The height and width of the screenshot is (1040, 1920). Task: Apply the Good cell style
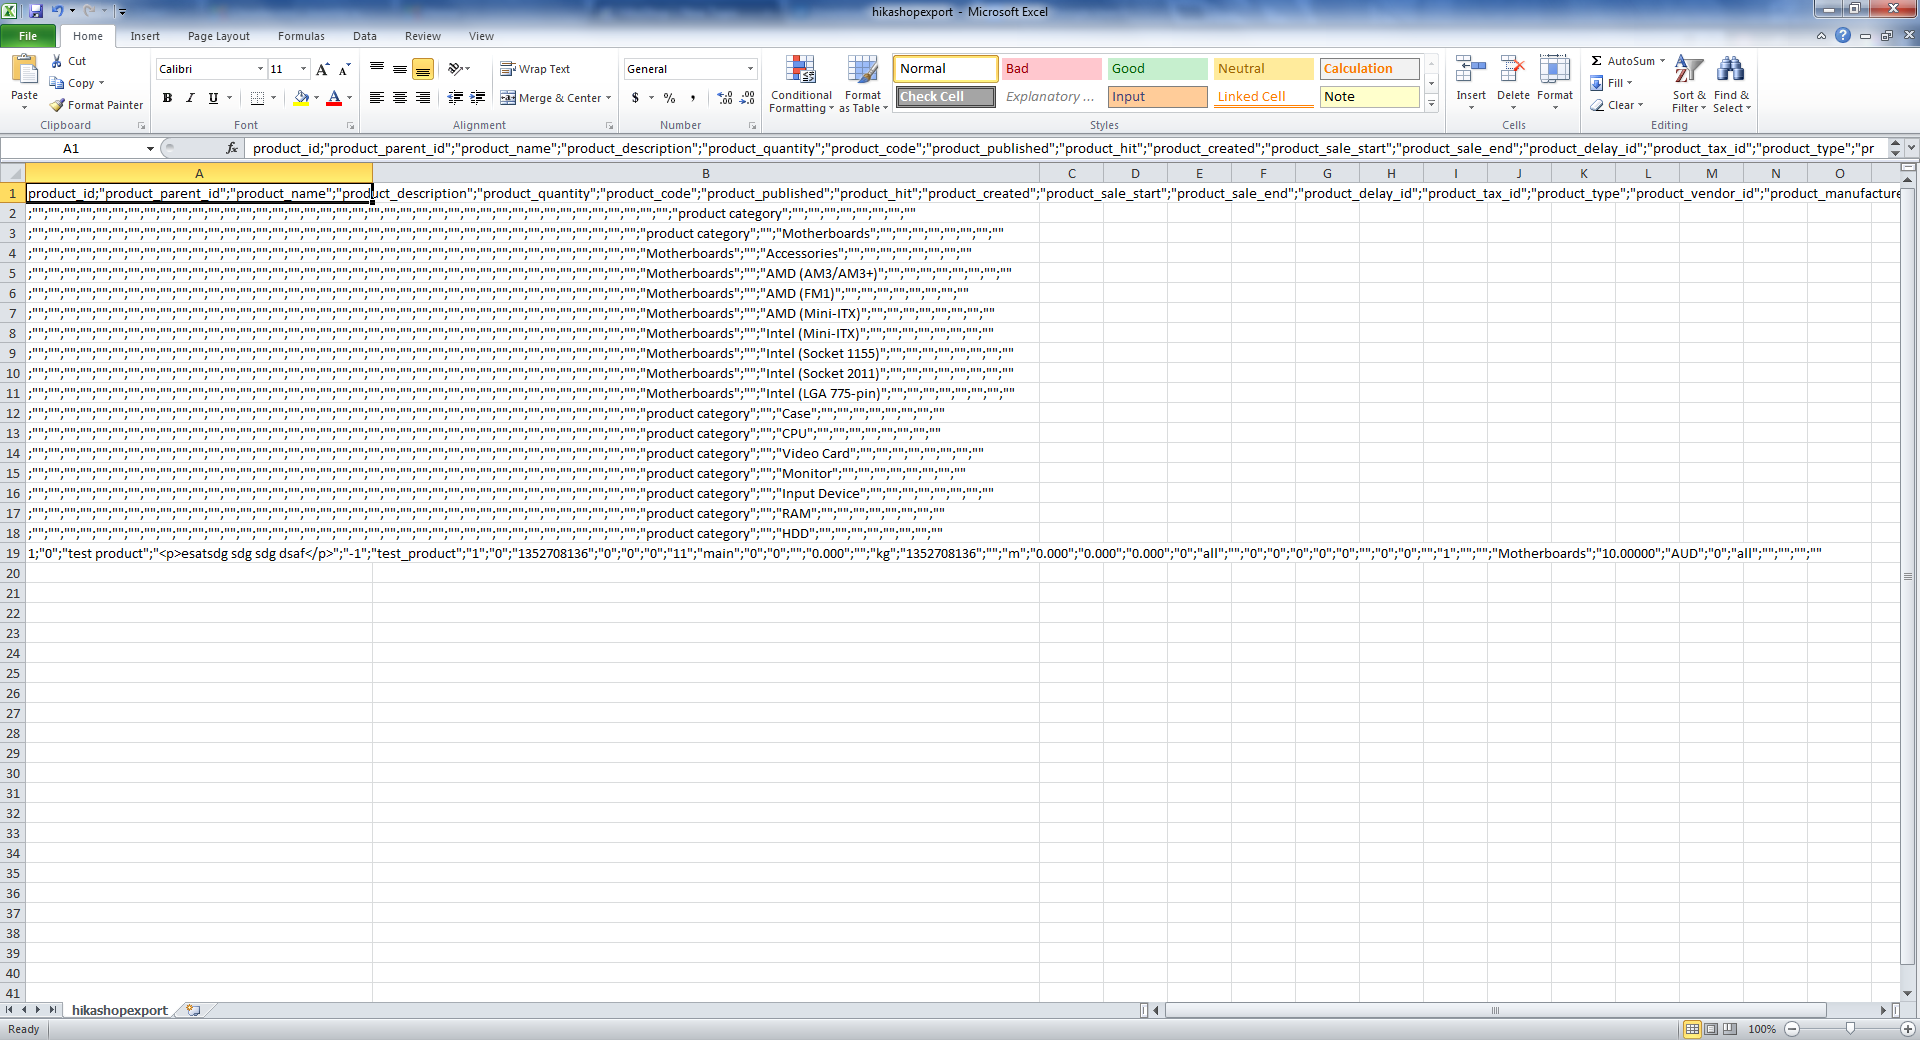1157,69
